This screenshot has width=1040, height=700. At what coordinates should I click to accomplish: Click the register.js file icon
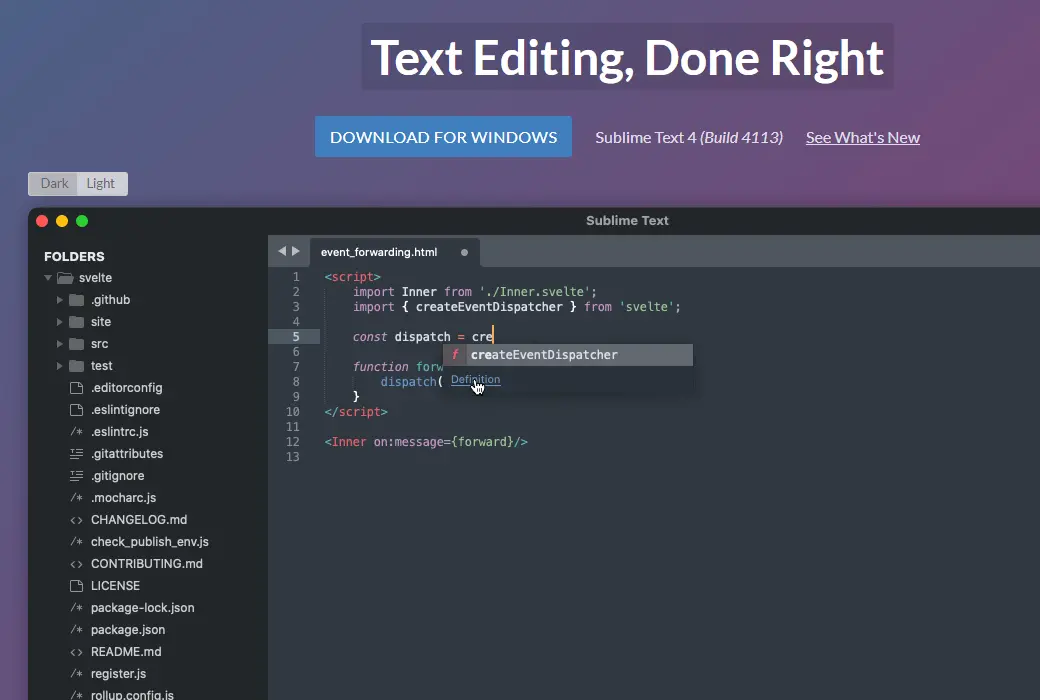click(77, 673)
